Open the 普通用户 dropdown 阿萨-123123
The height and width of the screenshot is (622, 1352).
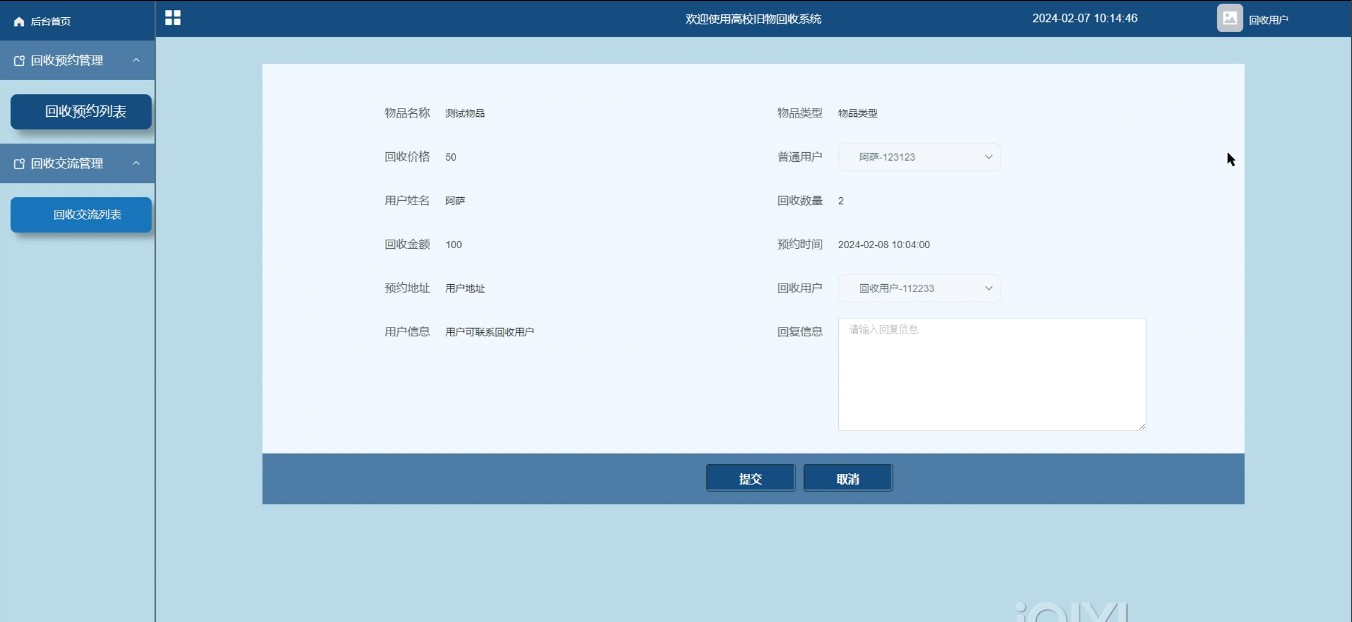click(919, 157)
